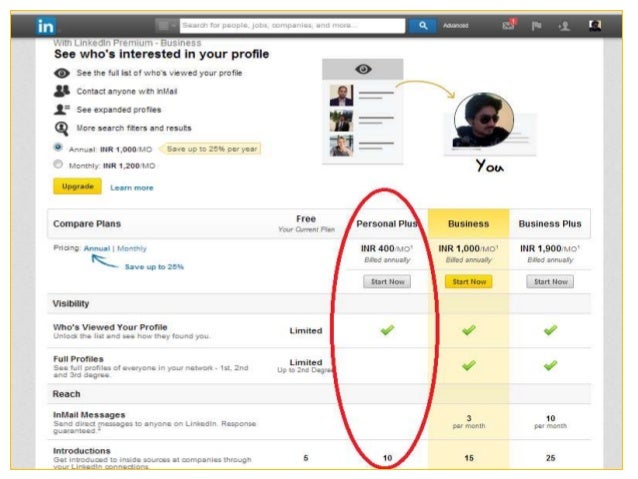Viewport: 638px width, 479px height.
Task: Click 'INR 1,900/MO' Business Plus price
Action: pos(550,248)
